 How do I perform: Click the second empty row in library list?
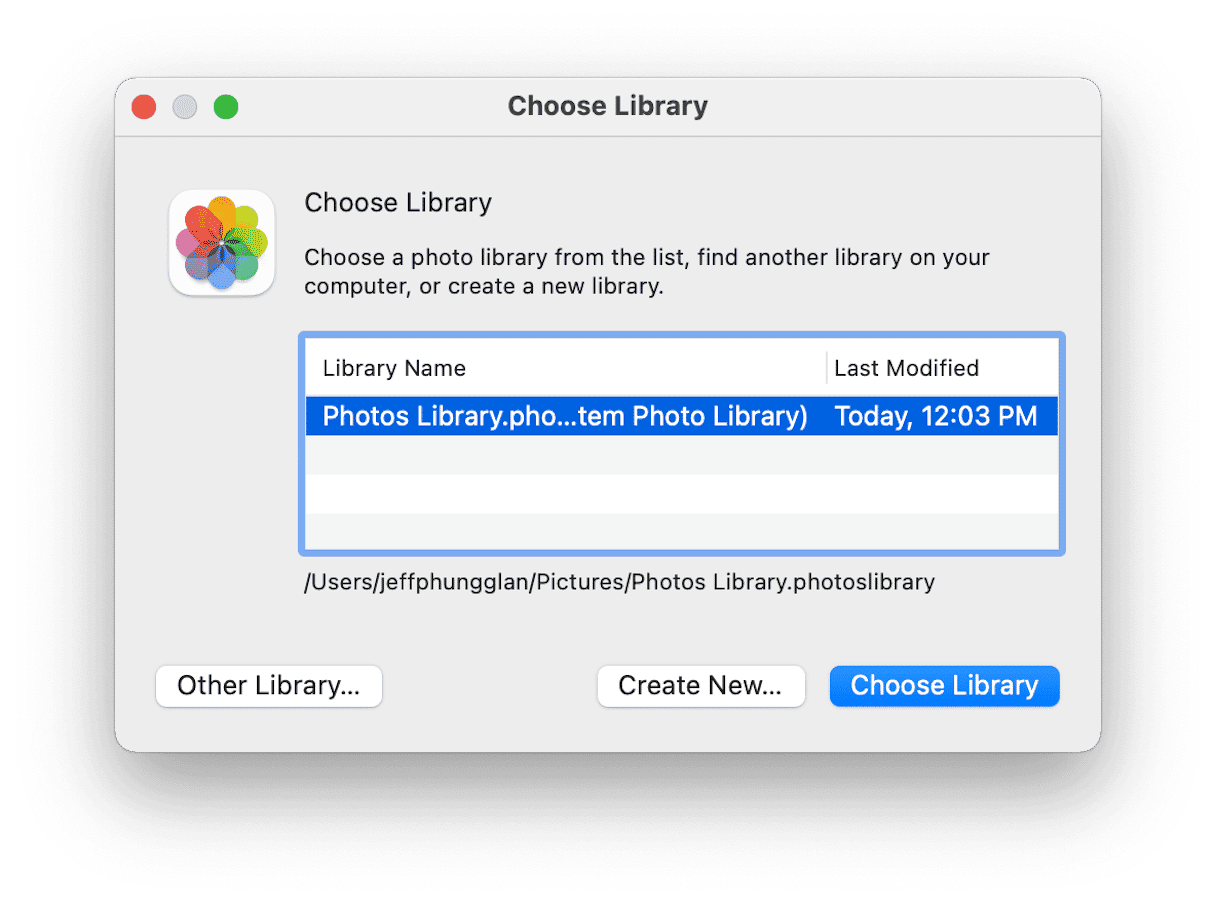(680, 494)
